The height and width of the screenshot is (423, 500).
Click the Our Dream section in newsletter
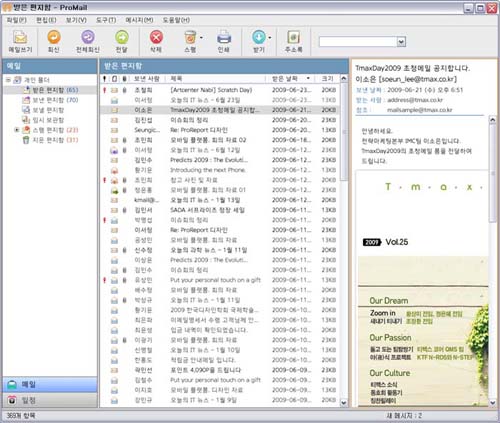[389, 301]
